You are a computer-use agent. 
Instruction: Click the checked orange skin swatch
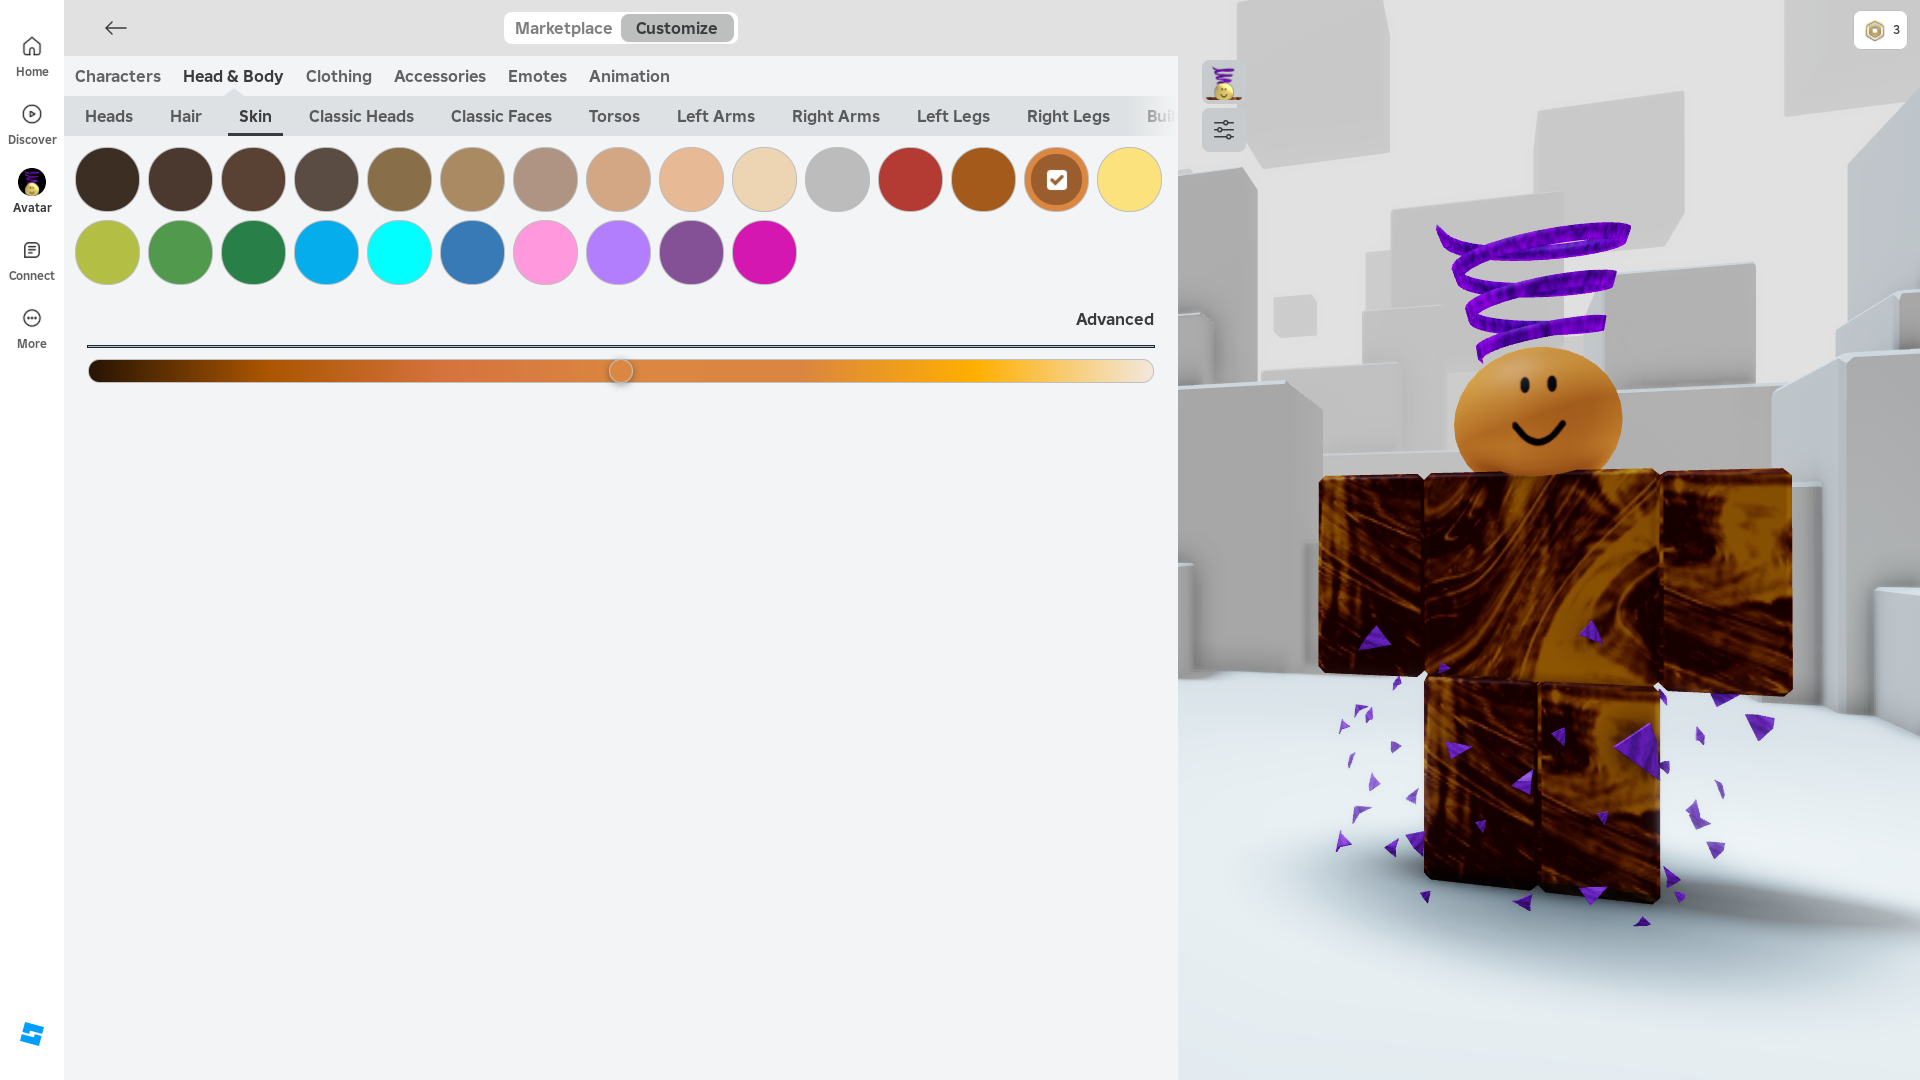(1056, 180)
